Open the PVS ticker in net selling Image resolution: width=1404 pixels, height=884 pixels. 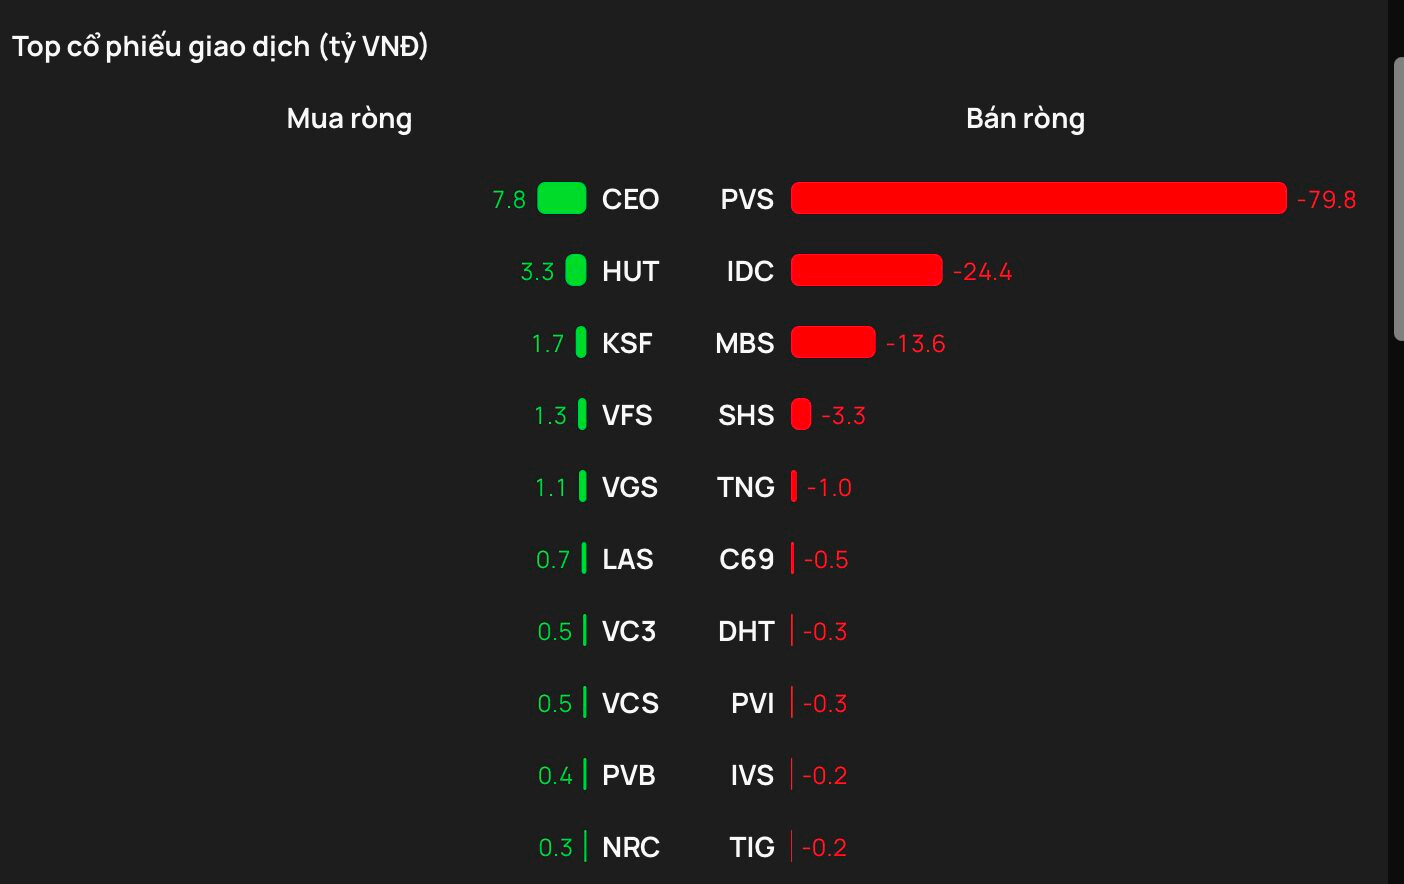747,199
